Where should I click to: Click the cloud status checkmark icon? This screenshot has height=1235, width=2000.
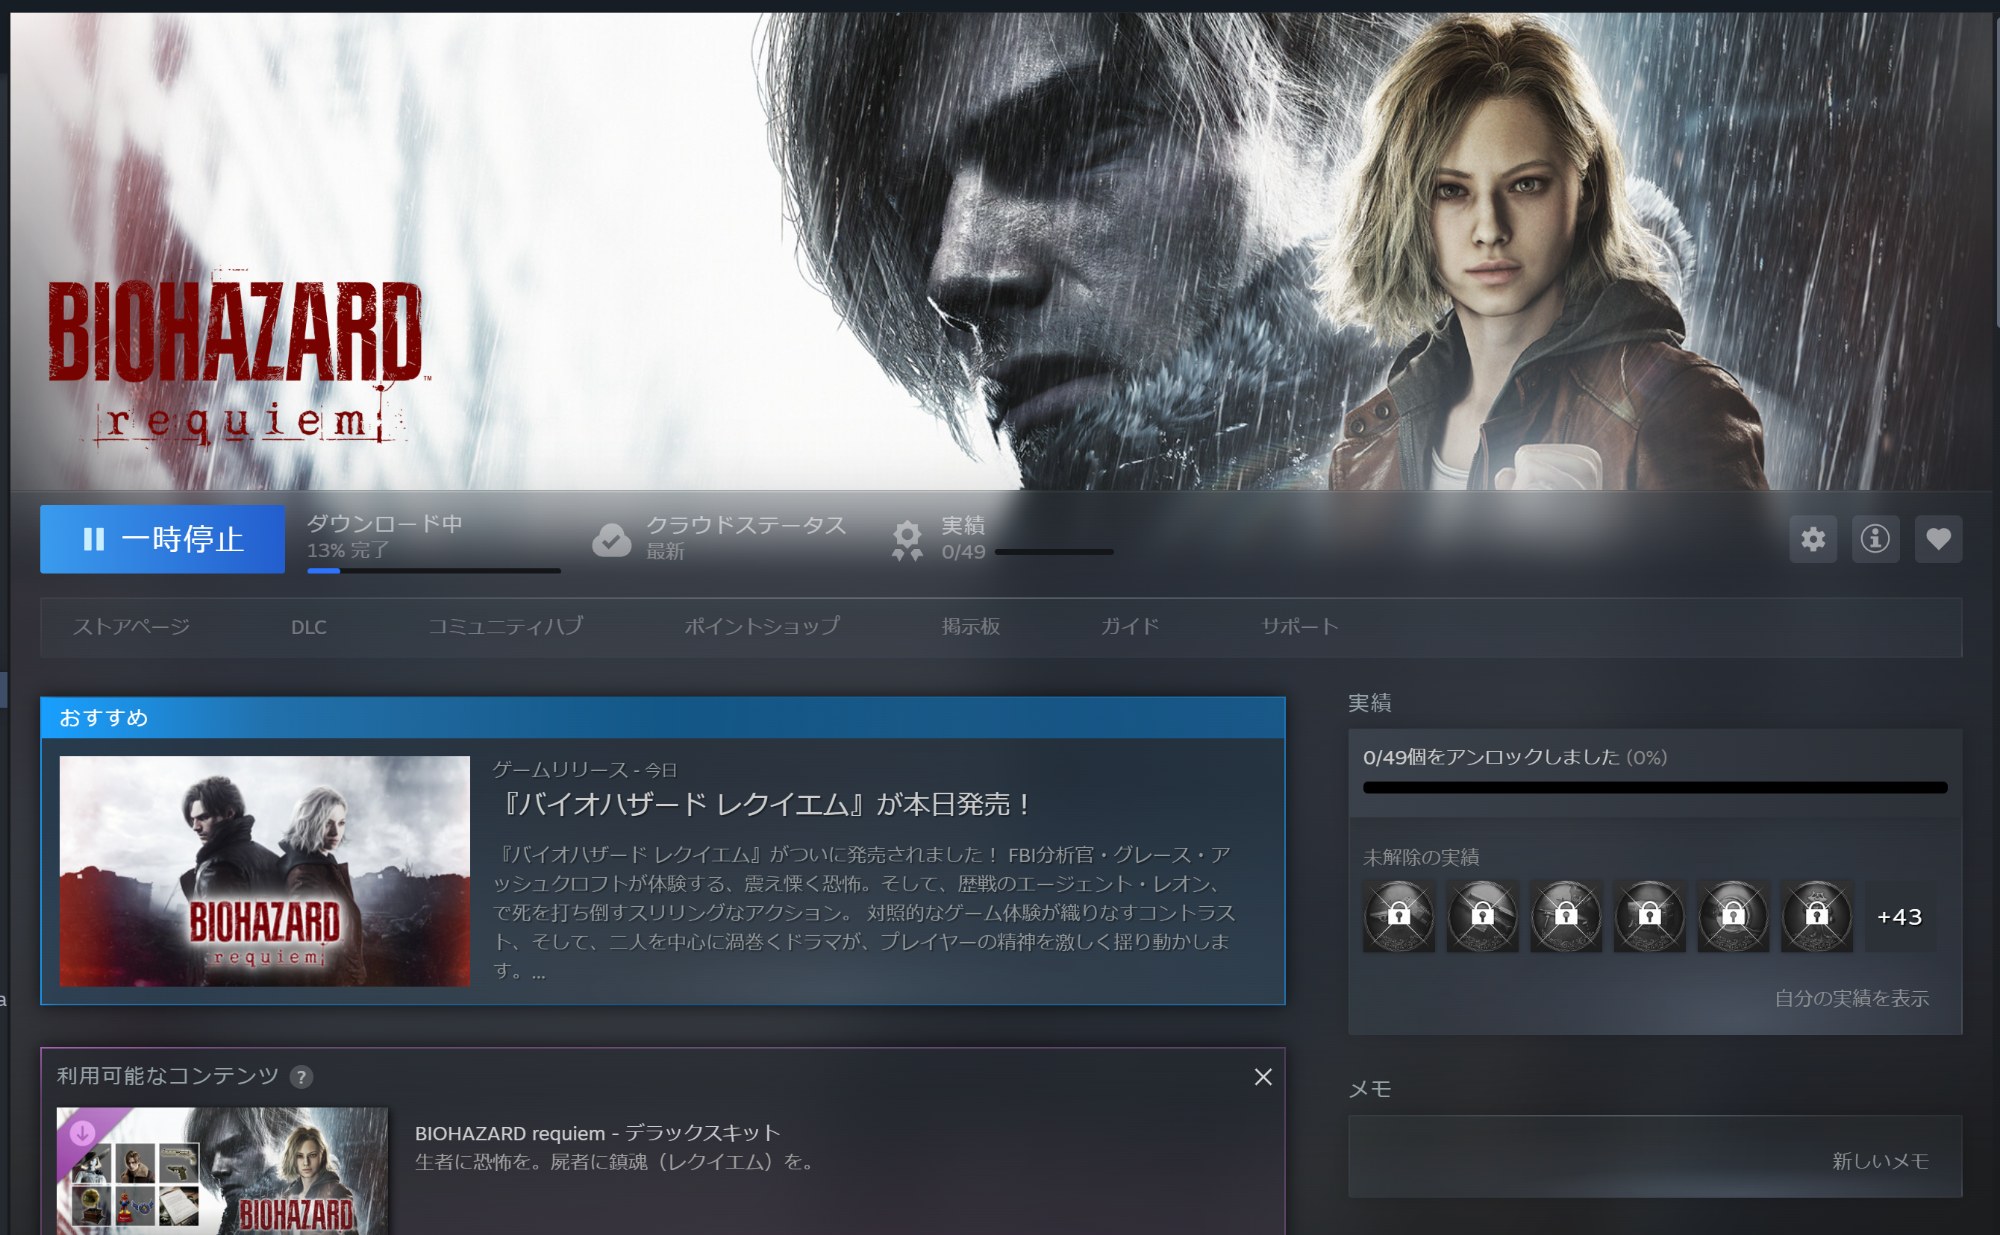point(611,540)
